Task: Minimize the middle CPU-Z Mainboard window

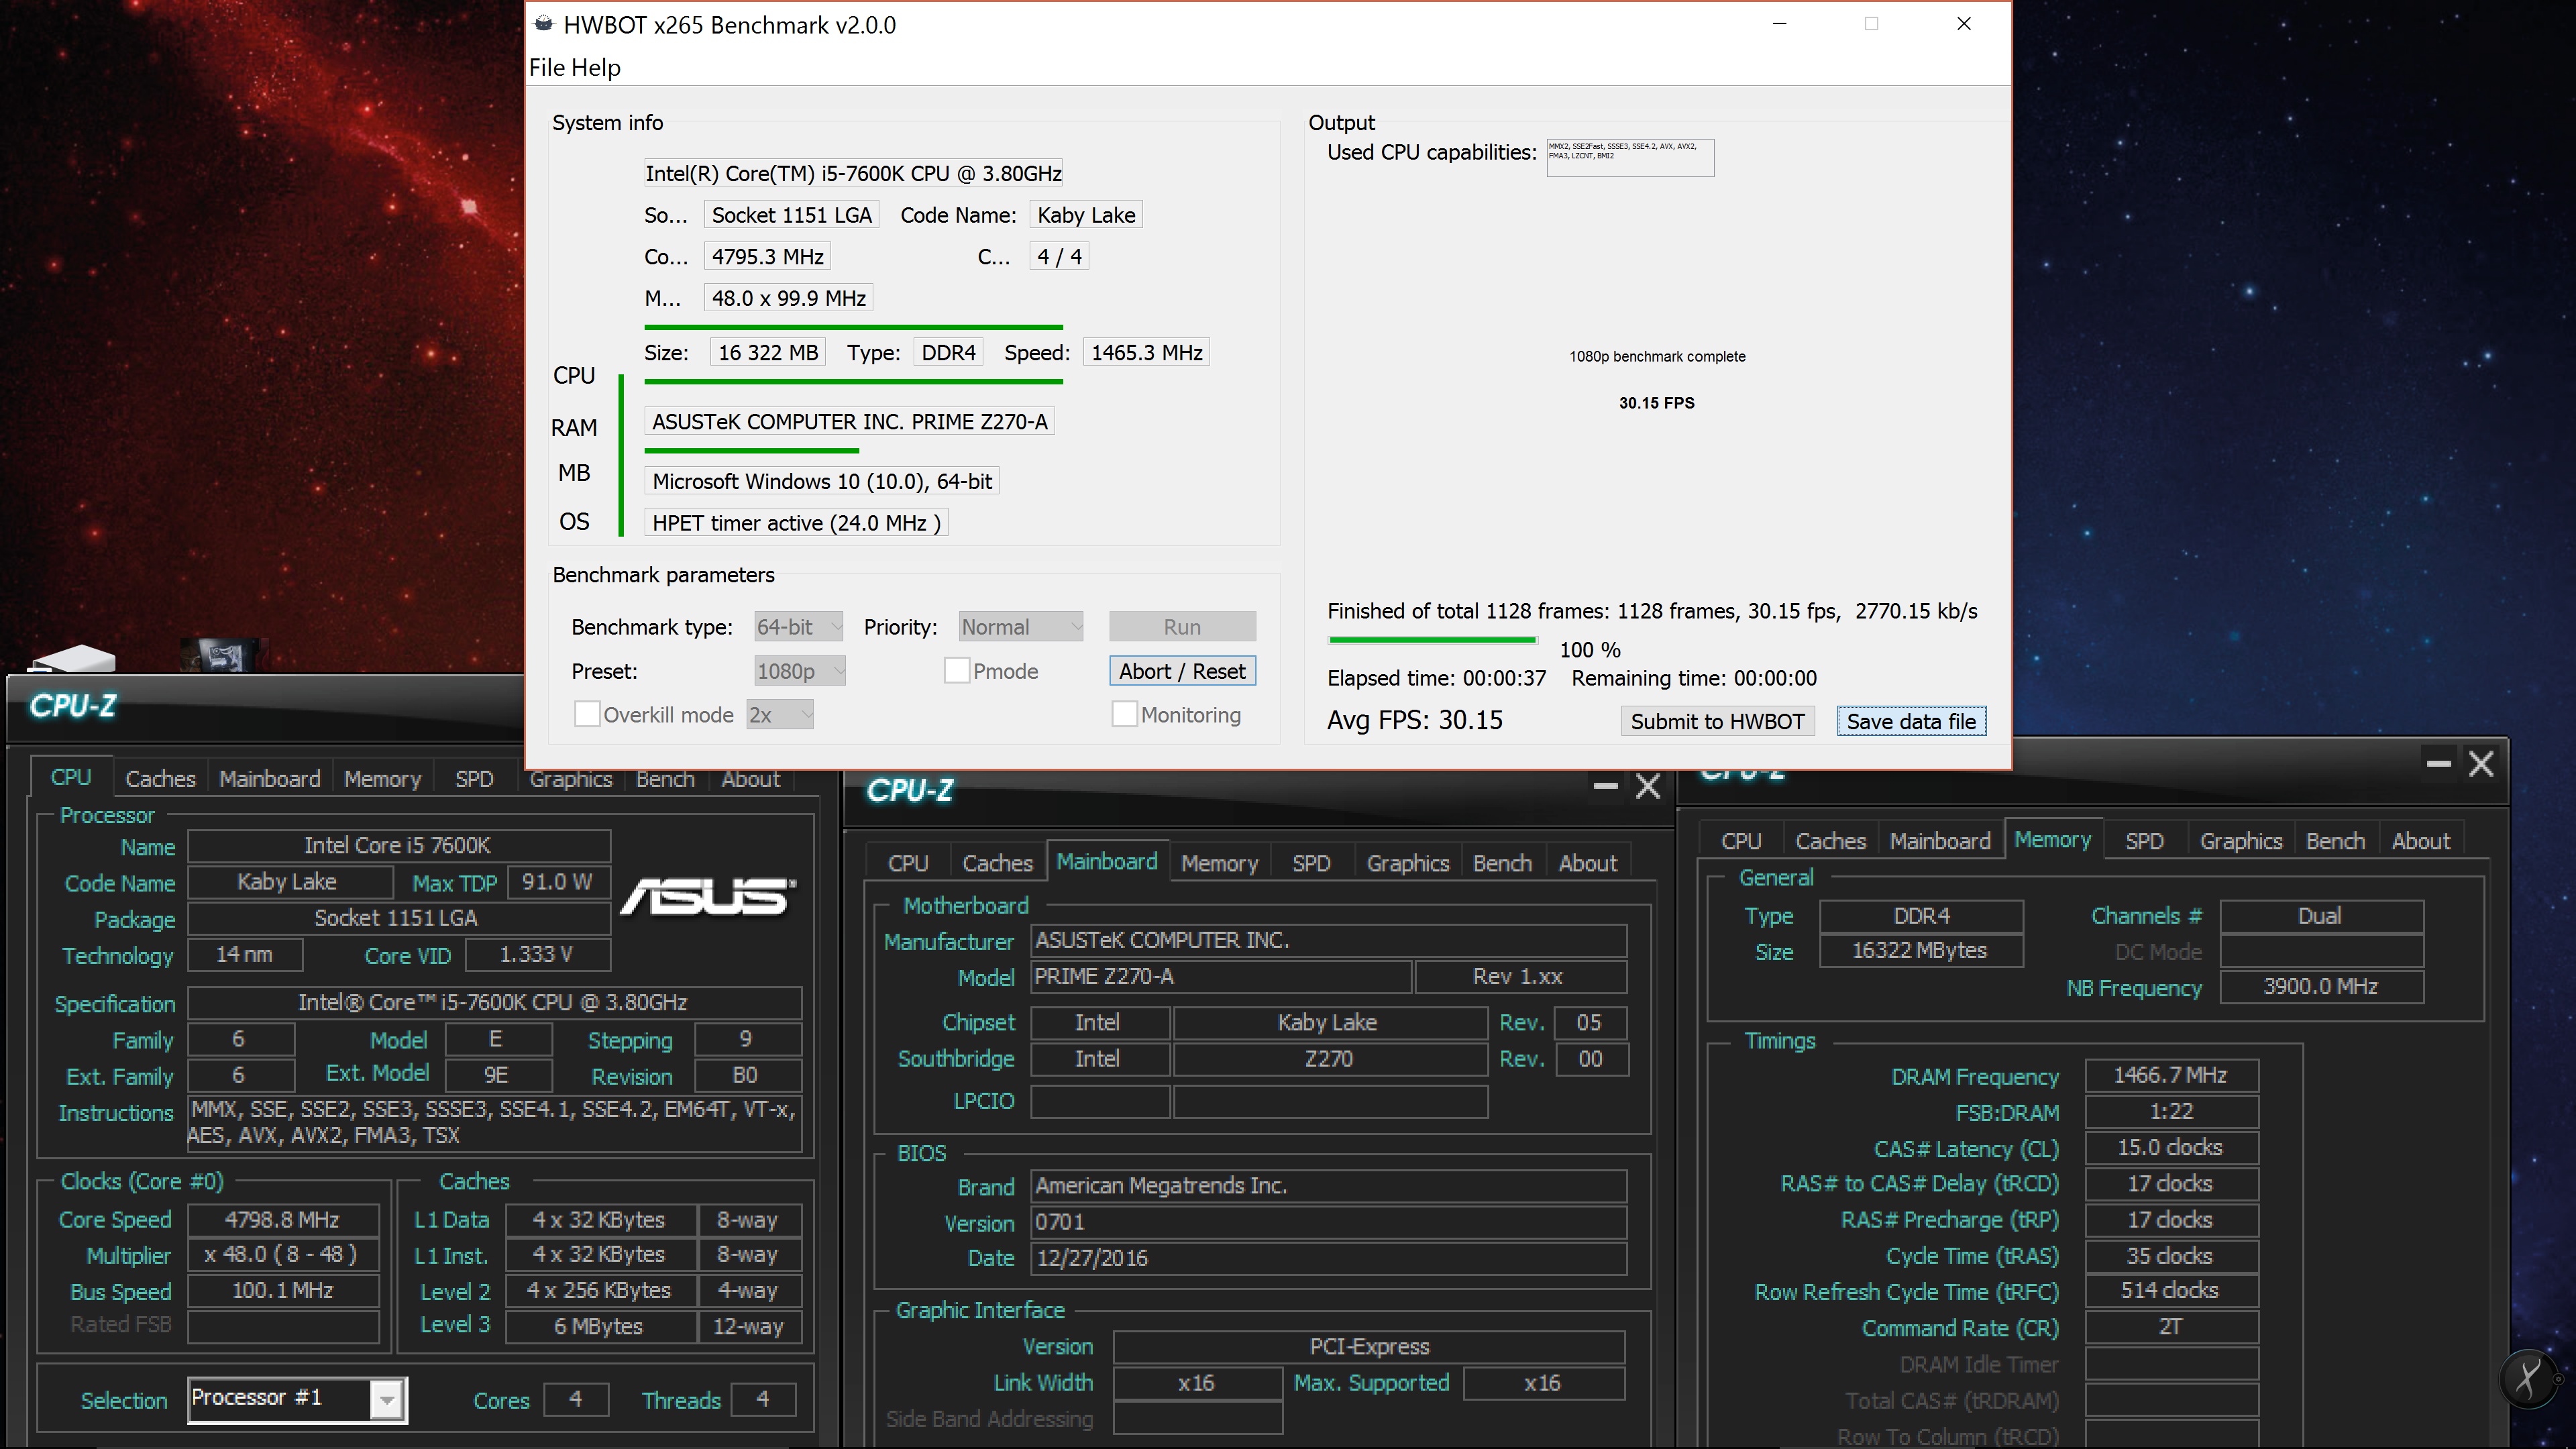Action: pyautogui.click(x=1605, y=788)
